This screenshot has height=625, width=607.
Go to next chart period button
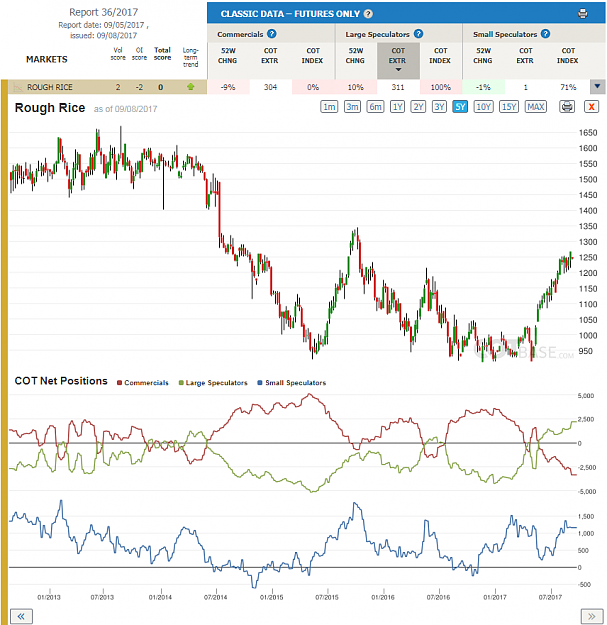pos(592,616)
